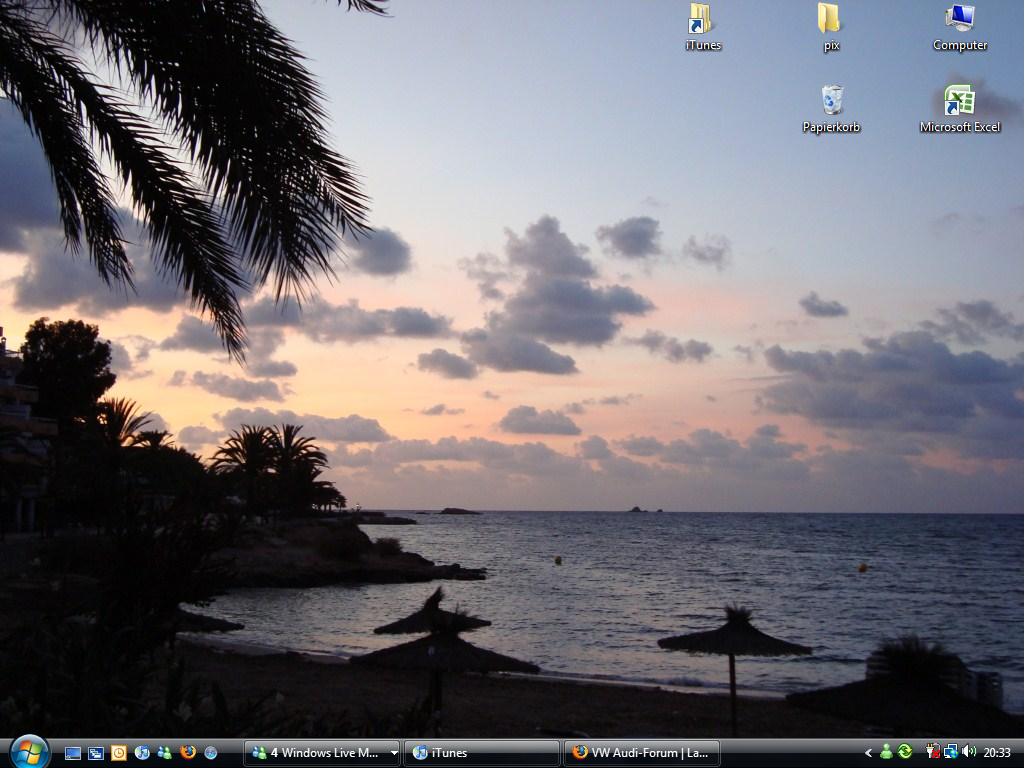Click the taskbar clock showing 20:33
Screen dimensions: 1029x768
tap(997, 753)
